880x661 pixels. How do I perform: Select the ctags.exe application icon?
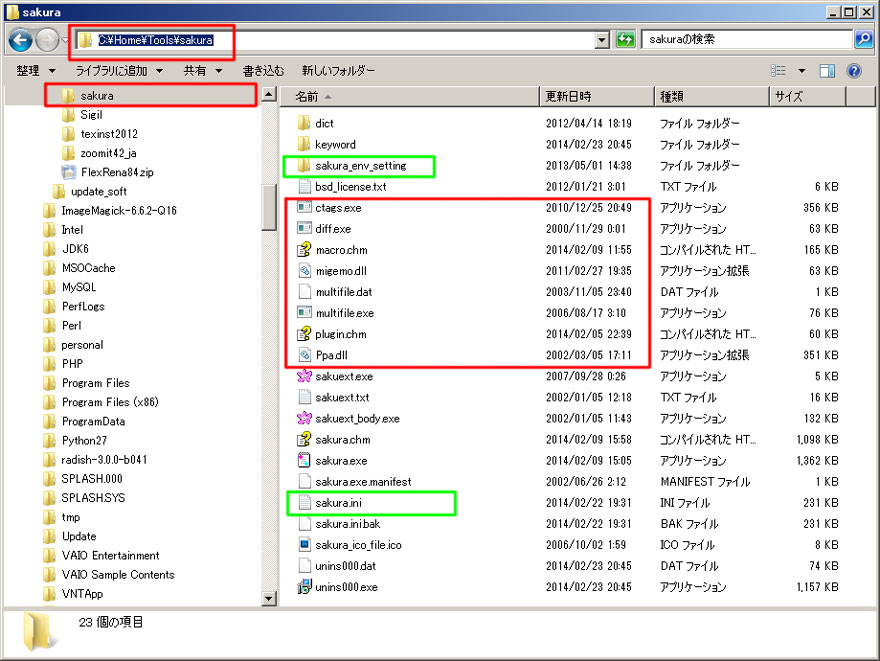coord(304,208)
